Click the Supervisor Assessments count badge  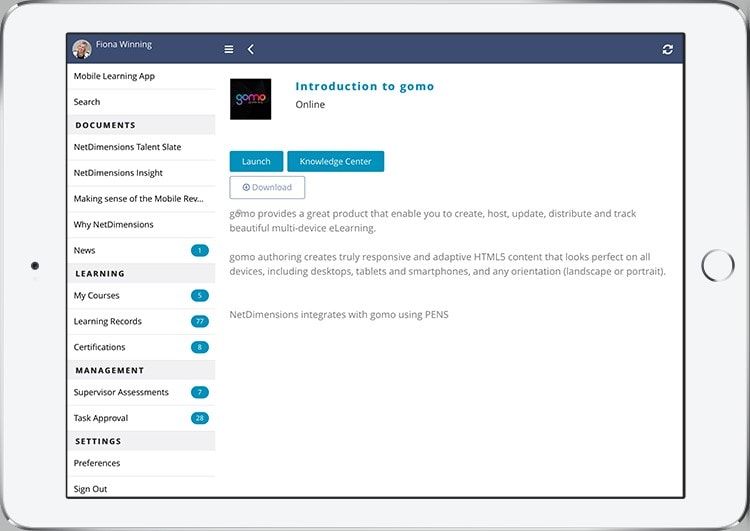[x=200, y=392]
